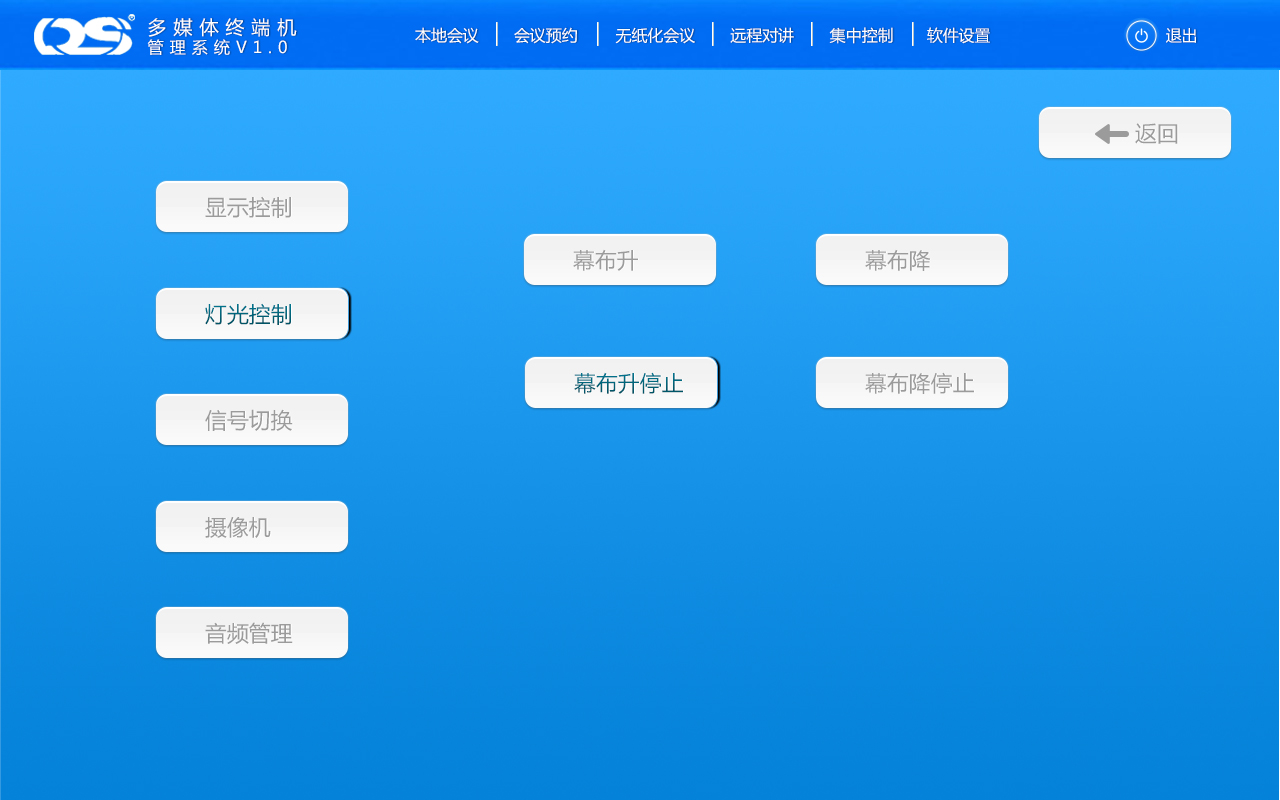Switch to 会议预约 in top navigation

(546, 36)
